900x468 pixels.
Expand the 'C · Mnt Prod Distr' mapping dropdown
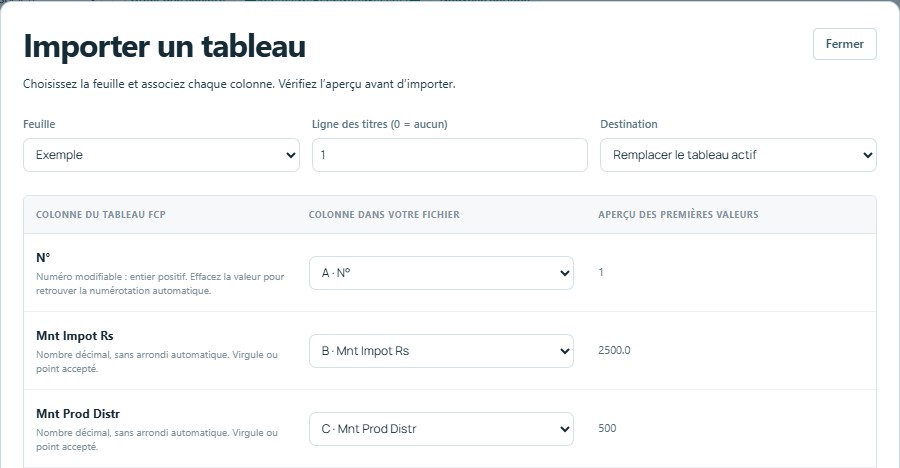click(x=441, y=429)
